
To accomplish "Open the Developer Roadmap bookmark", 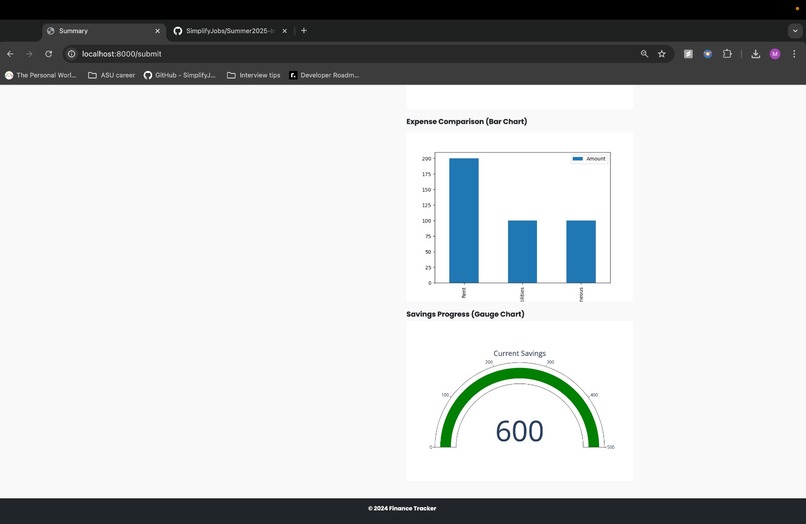I will click(x=324, y=75).
